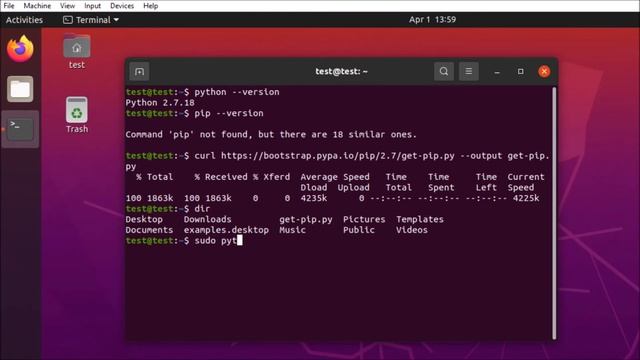Open the File menu

(9, 6)
